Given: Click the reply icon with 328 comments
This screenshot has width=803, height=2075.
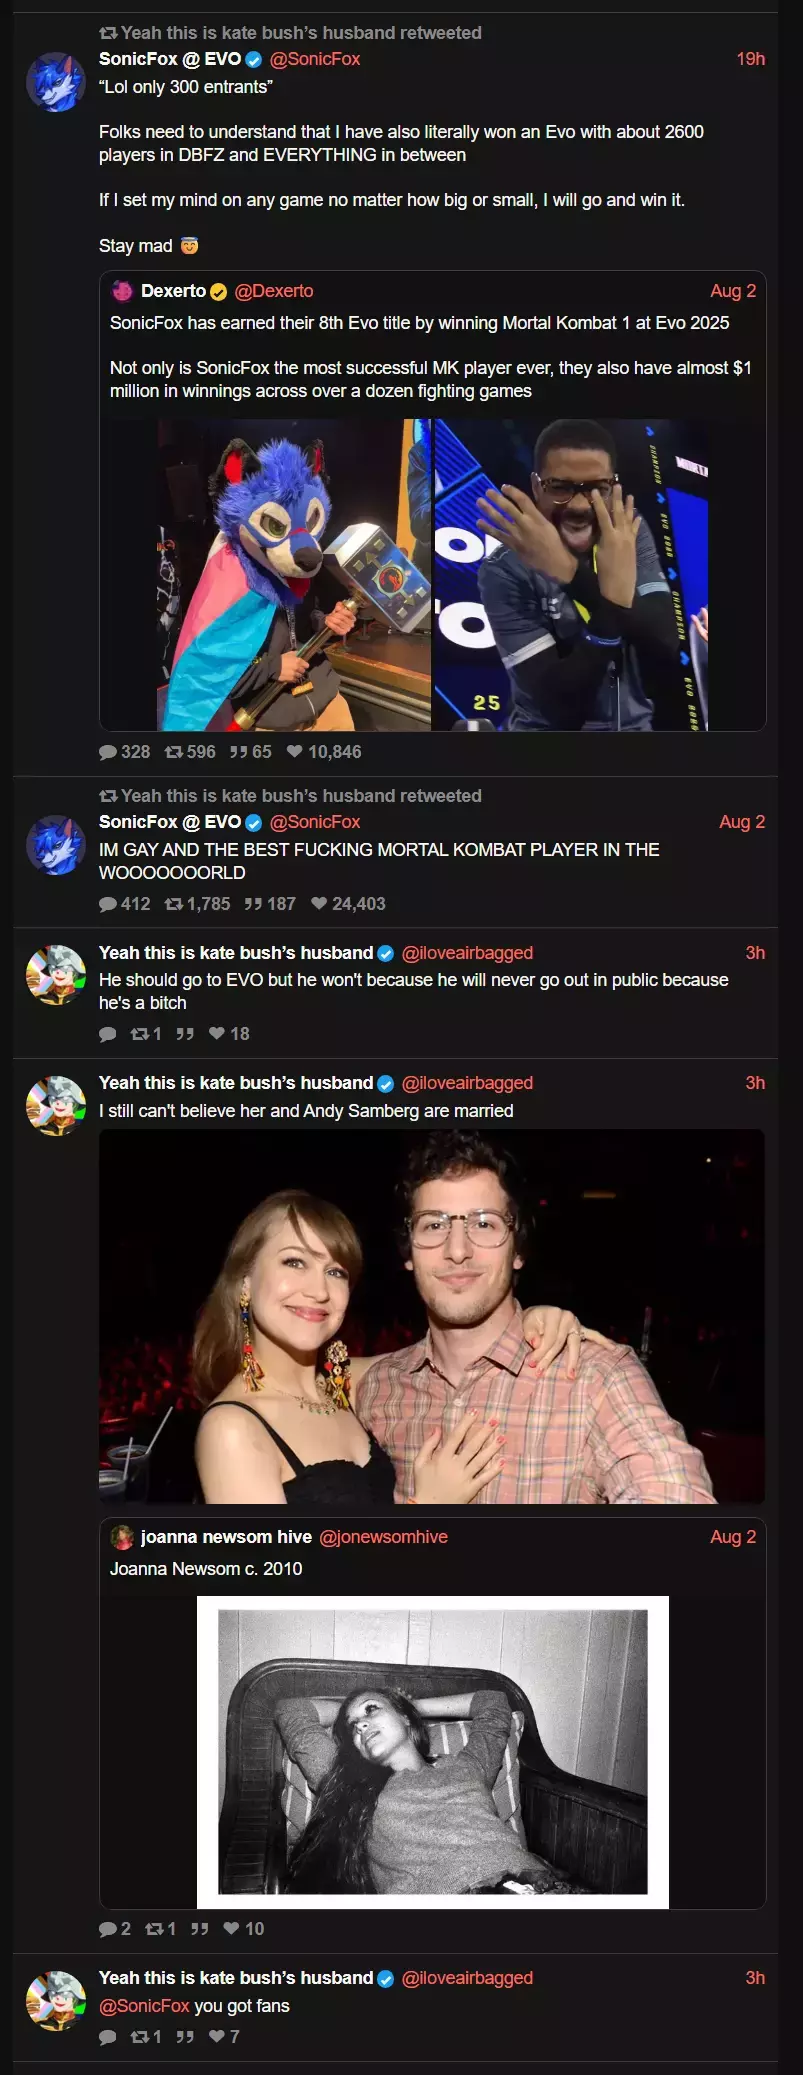Looking at the screenshot, I should click(x=108, y=752).
